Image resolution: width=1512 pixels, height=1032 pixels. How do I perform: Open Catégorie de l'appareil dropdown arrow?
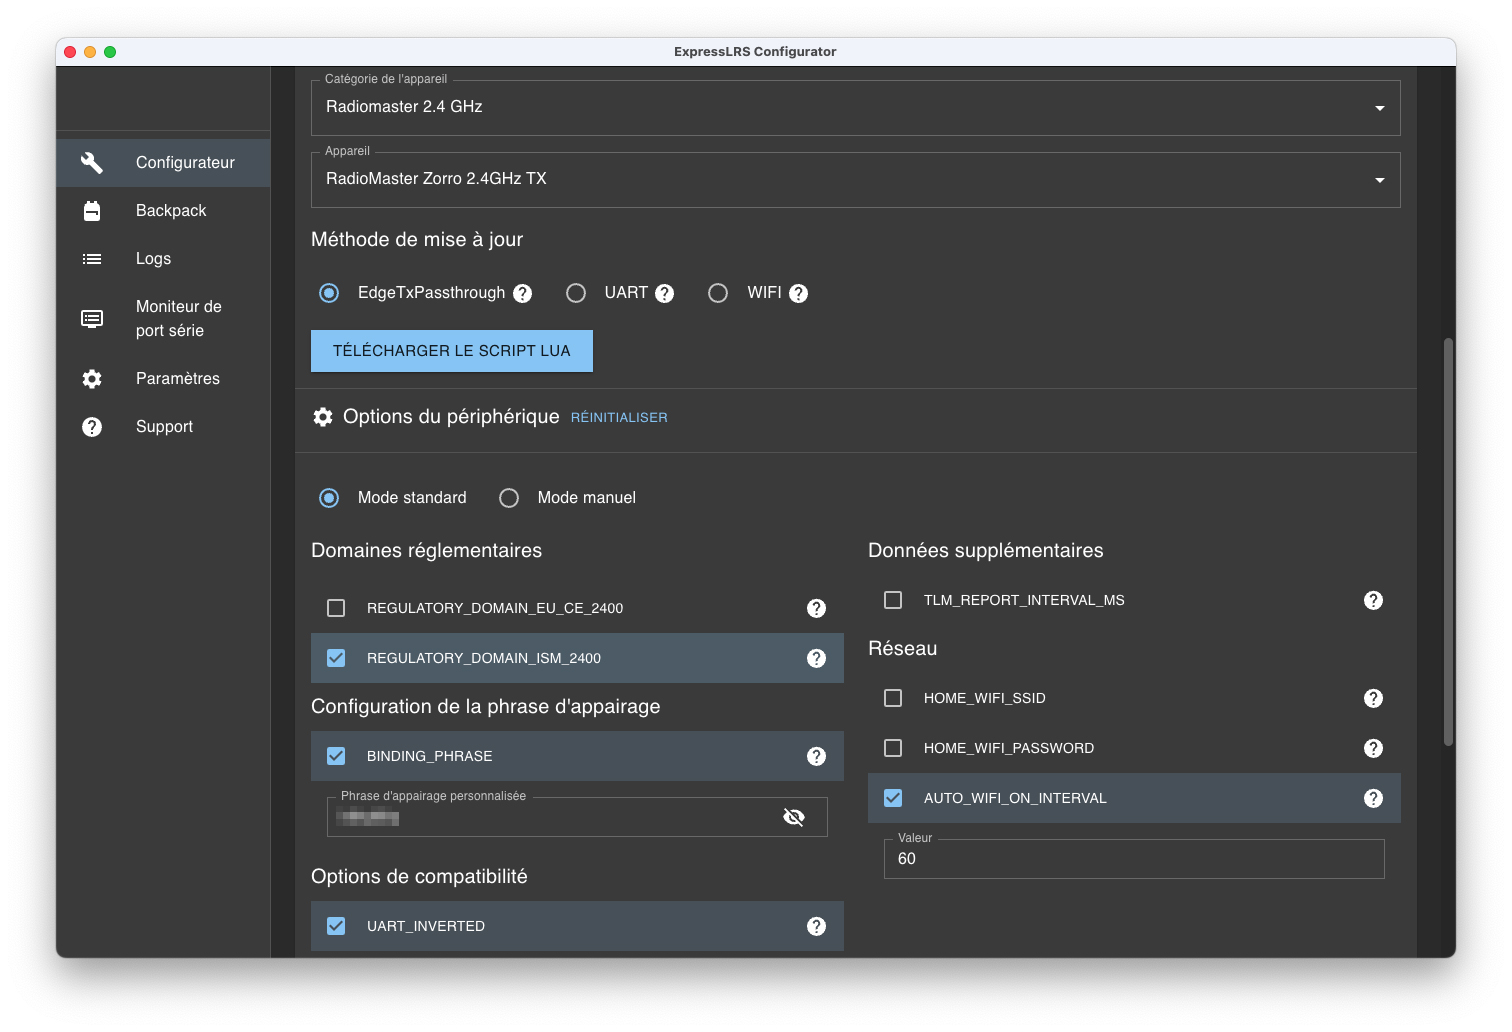[x=1380, y=108]
